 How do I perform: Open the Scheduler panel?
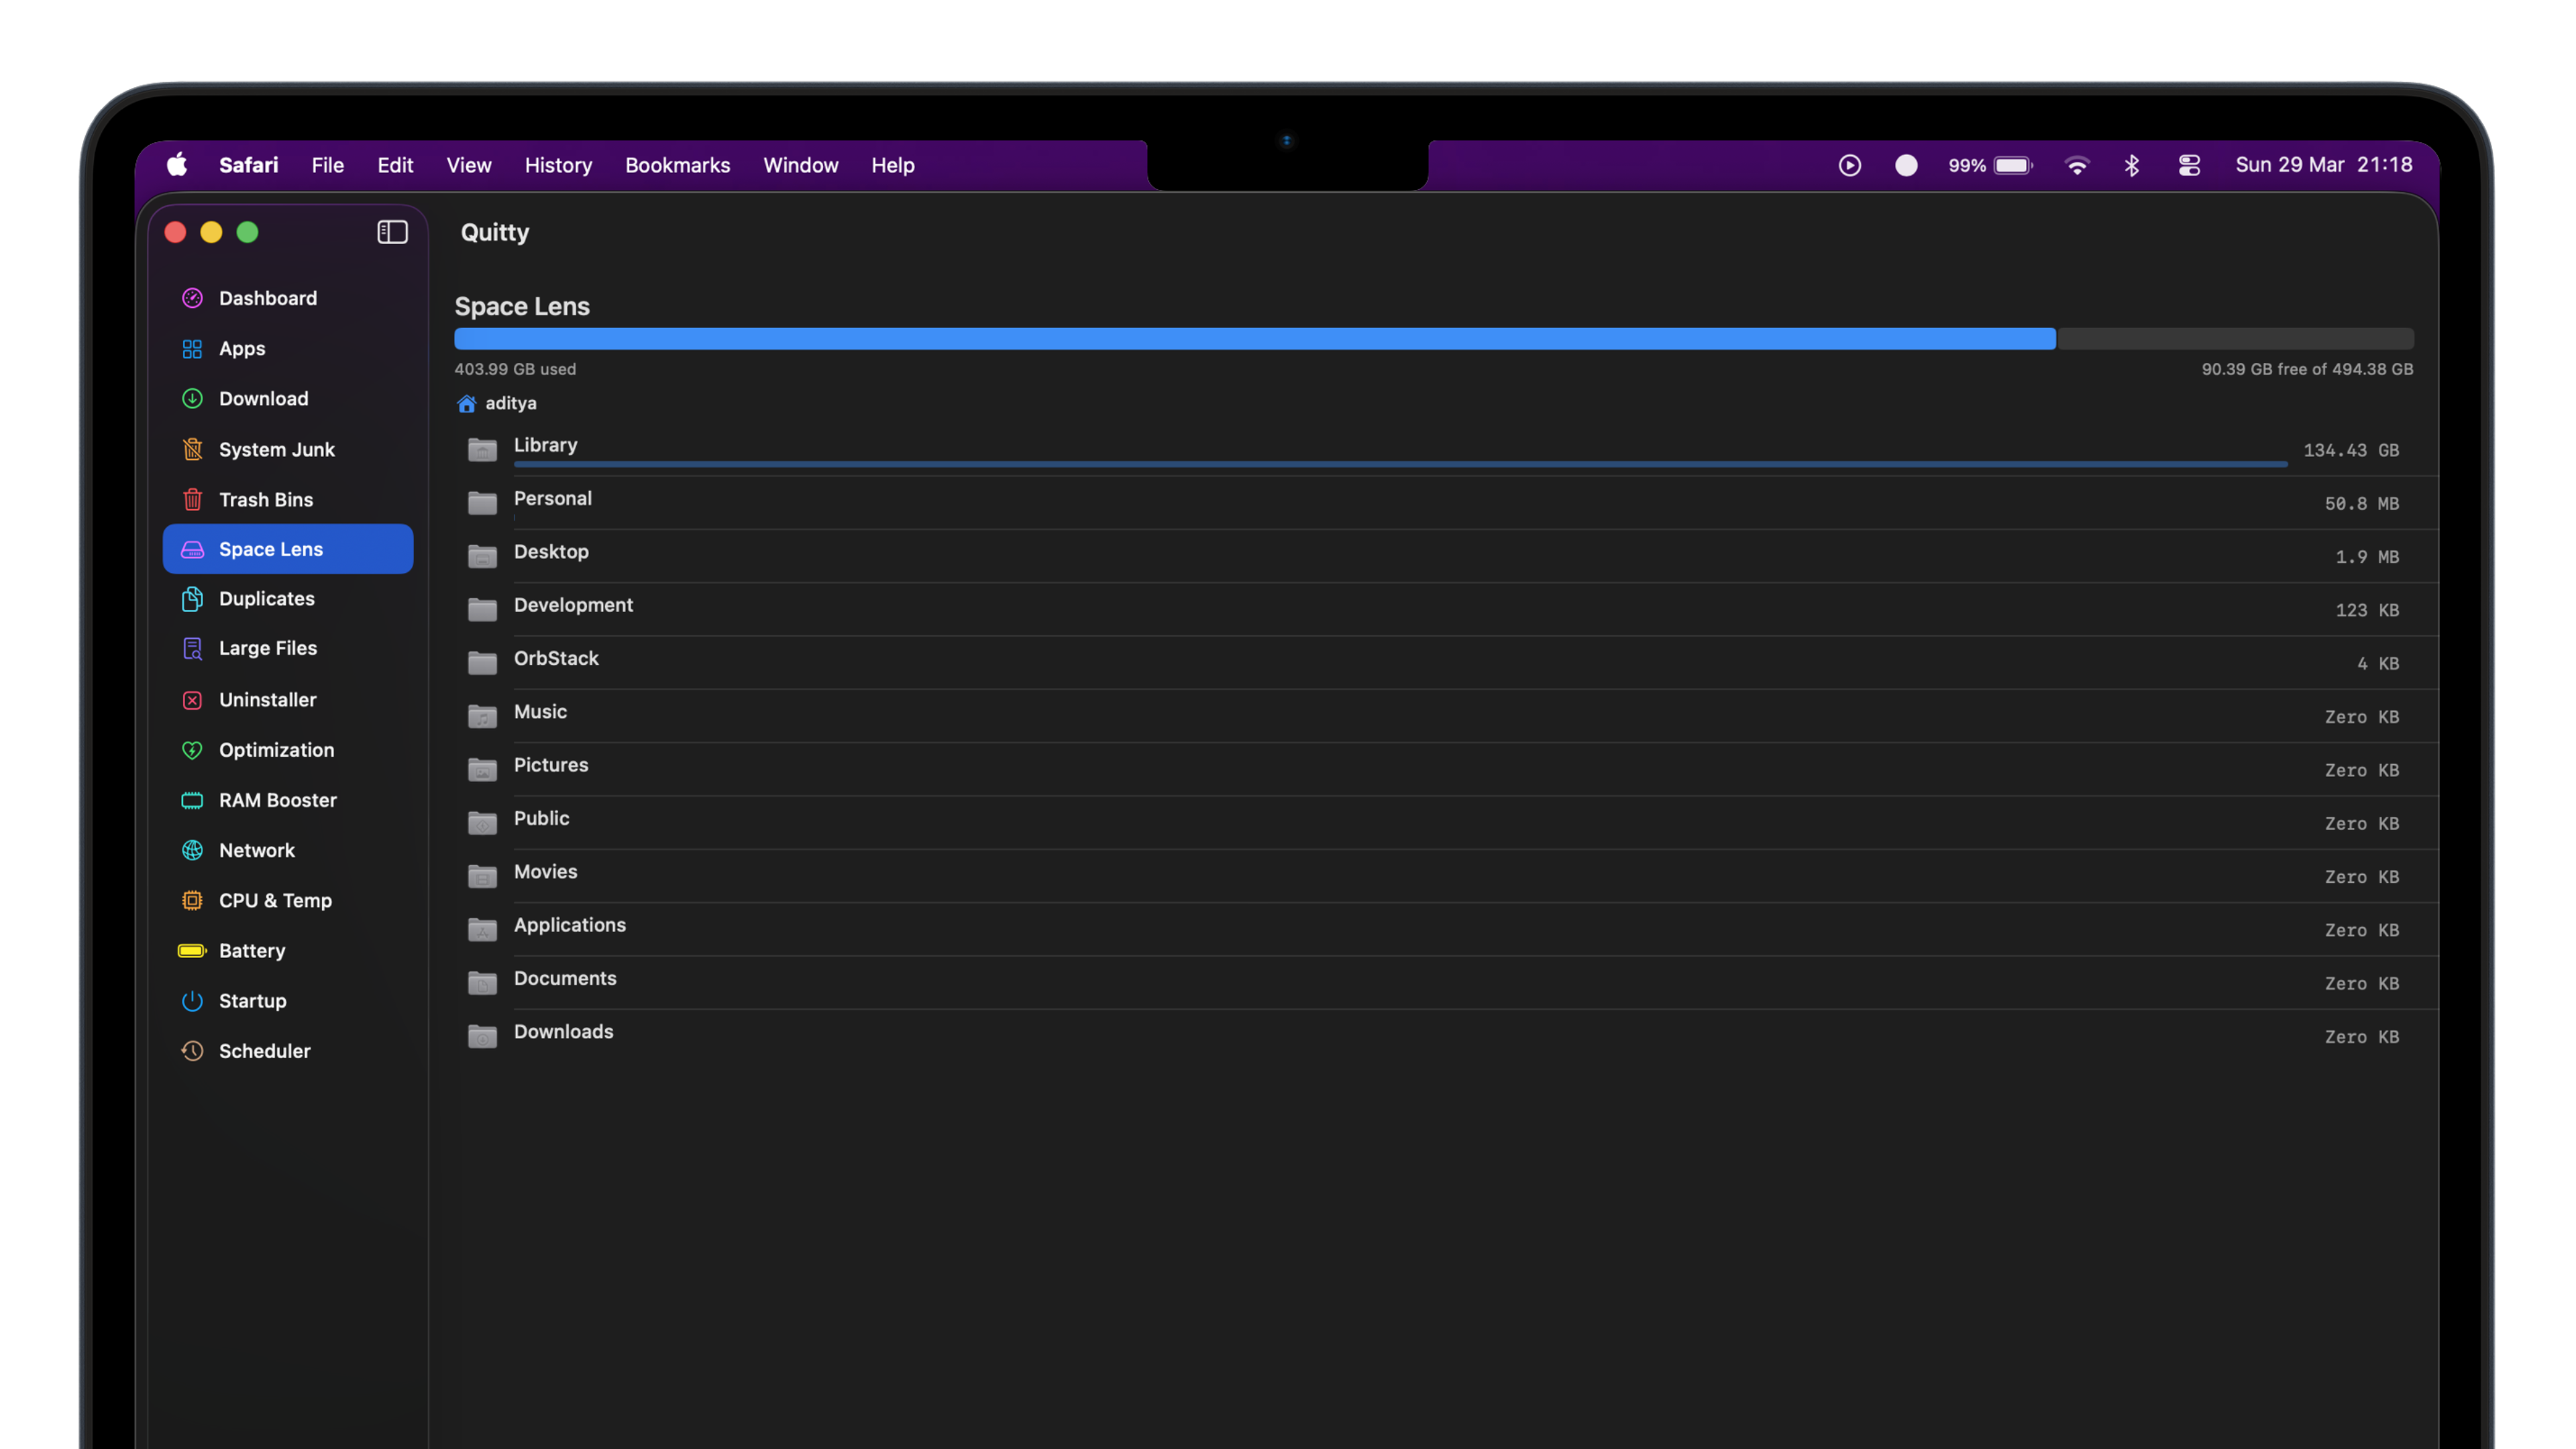264,1050
